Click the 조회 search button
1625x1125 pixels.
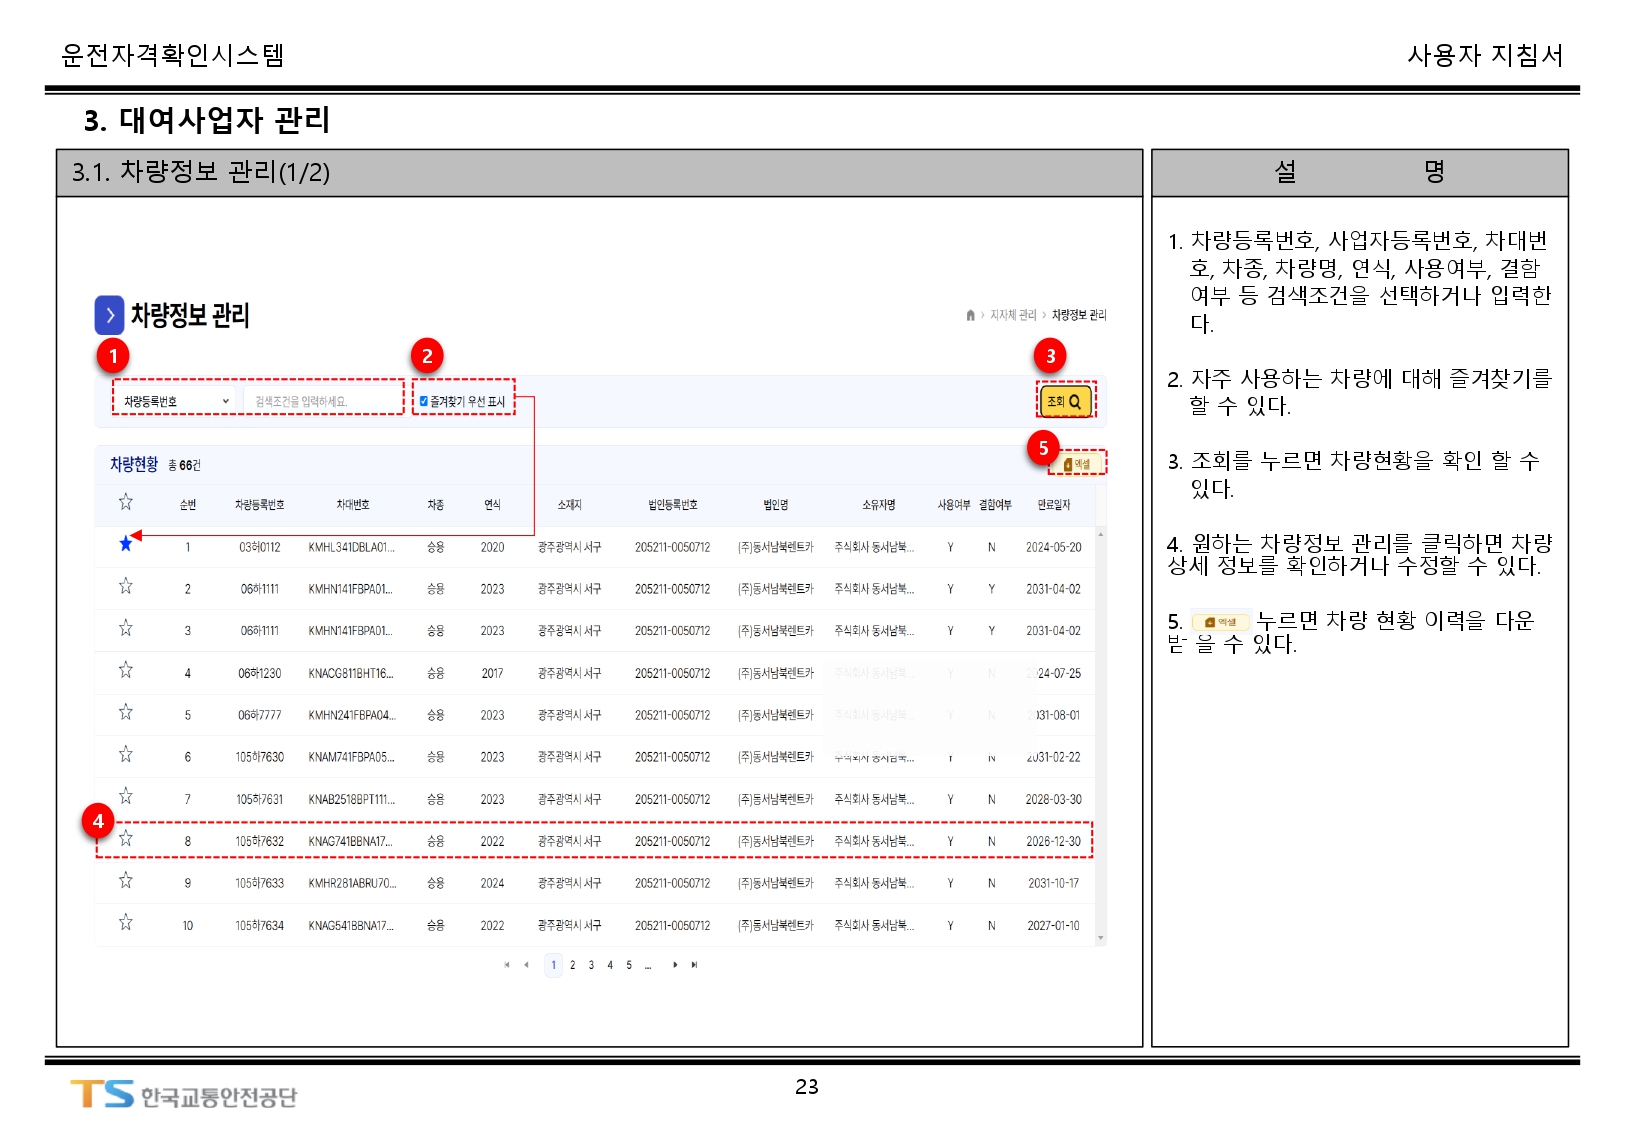pyautogui.click(x=1065, y=401)
